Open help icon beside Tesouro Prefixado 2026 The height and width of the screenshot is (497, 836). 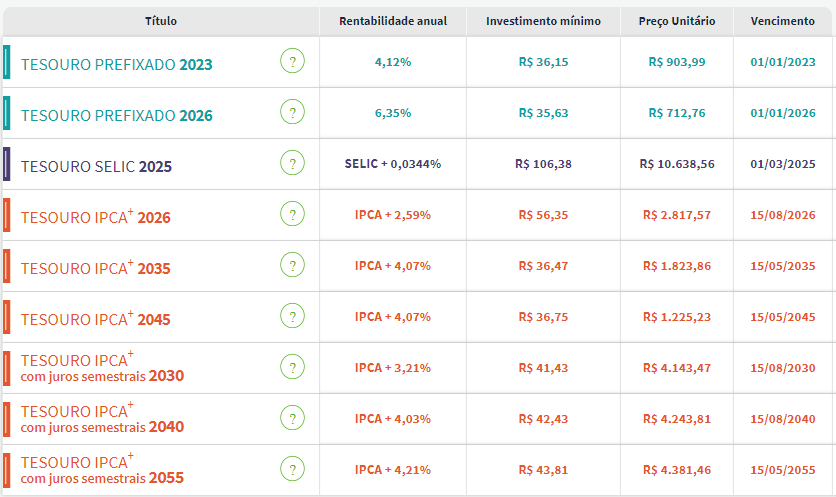[292, 113]
